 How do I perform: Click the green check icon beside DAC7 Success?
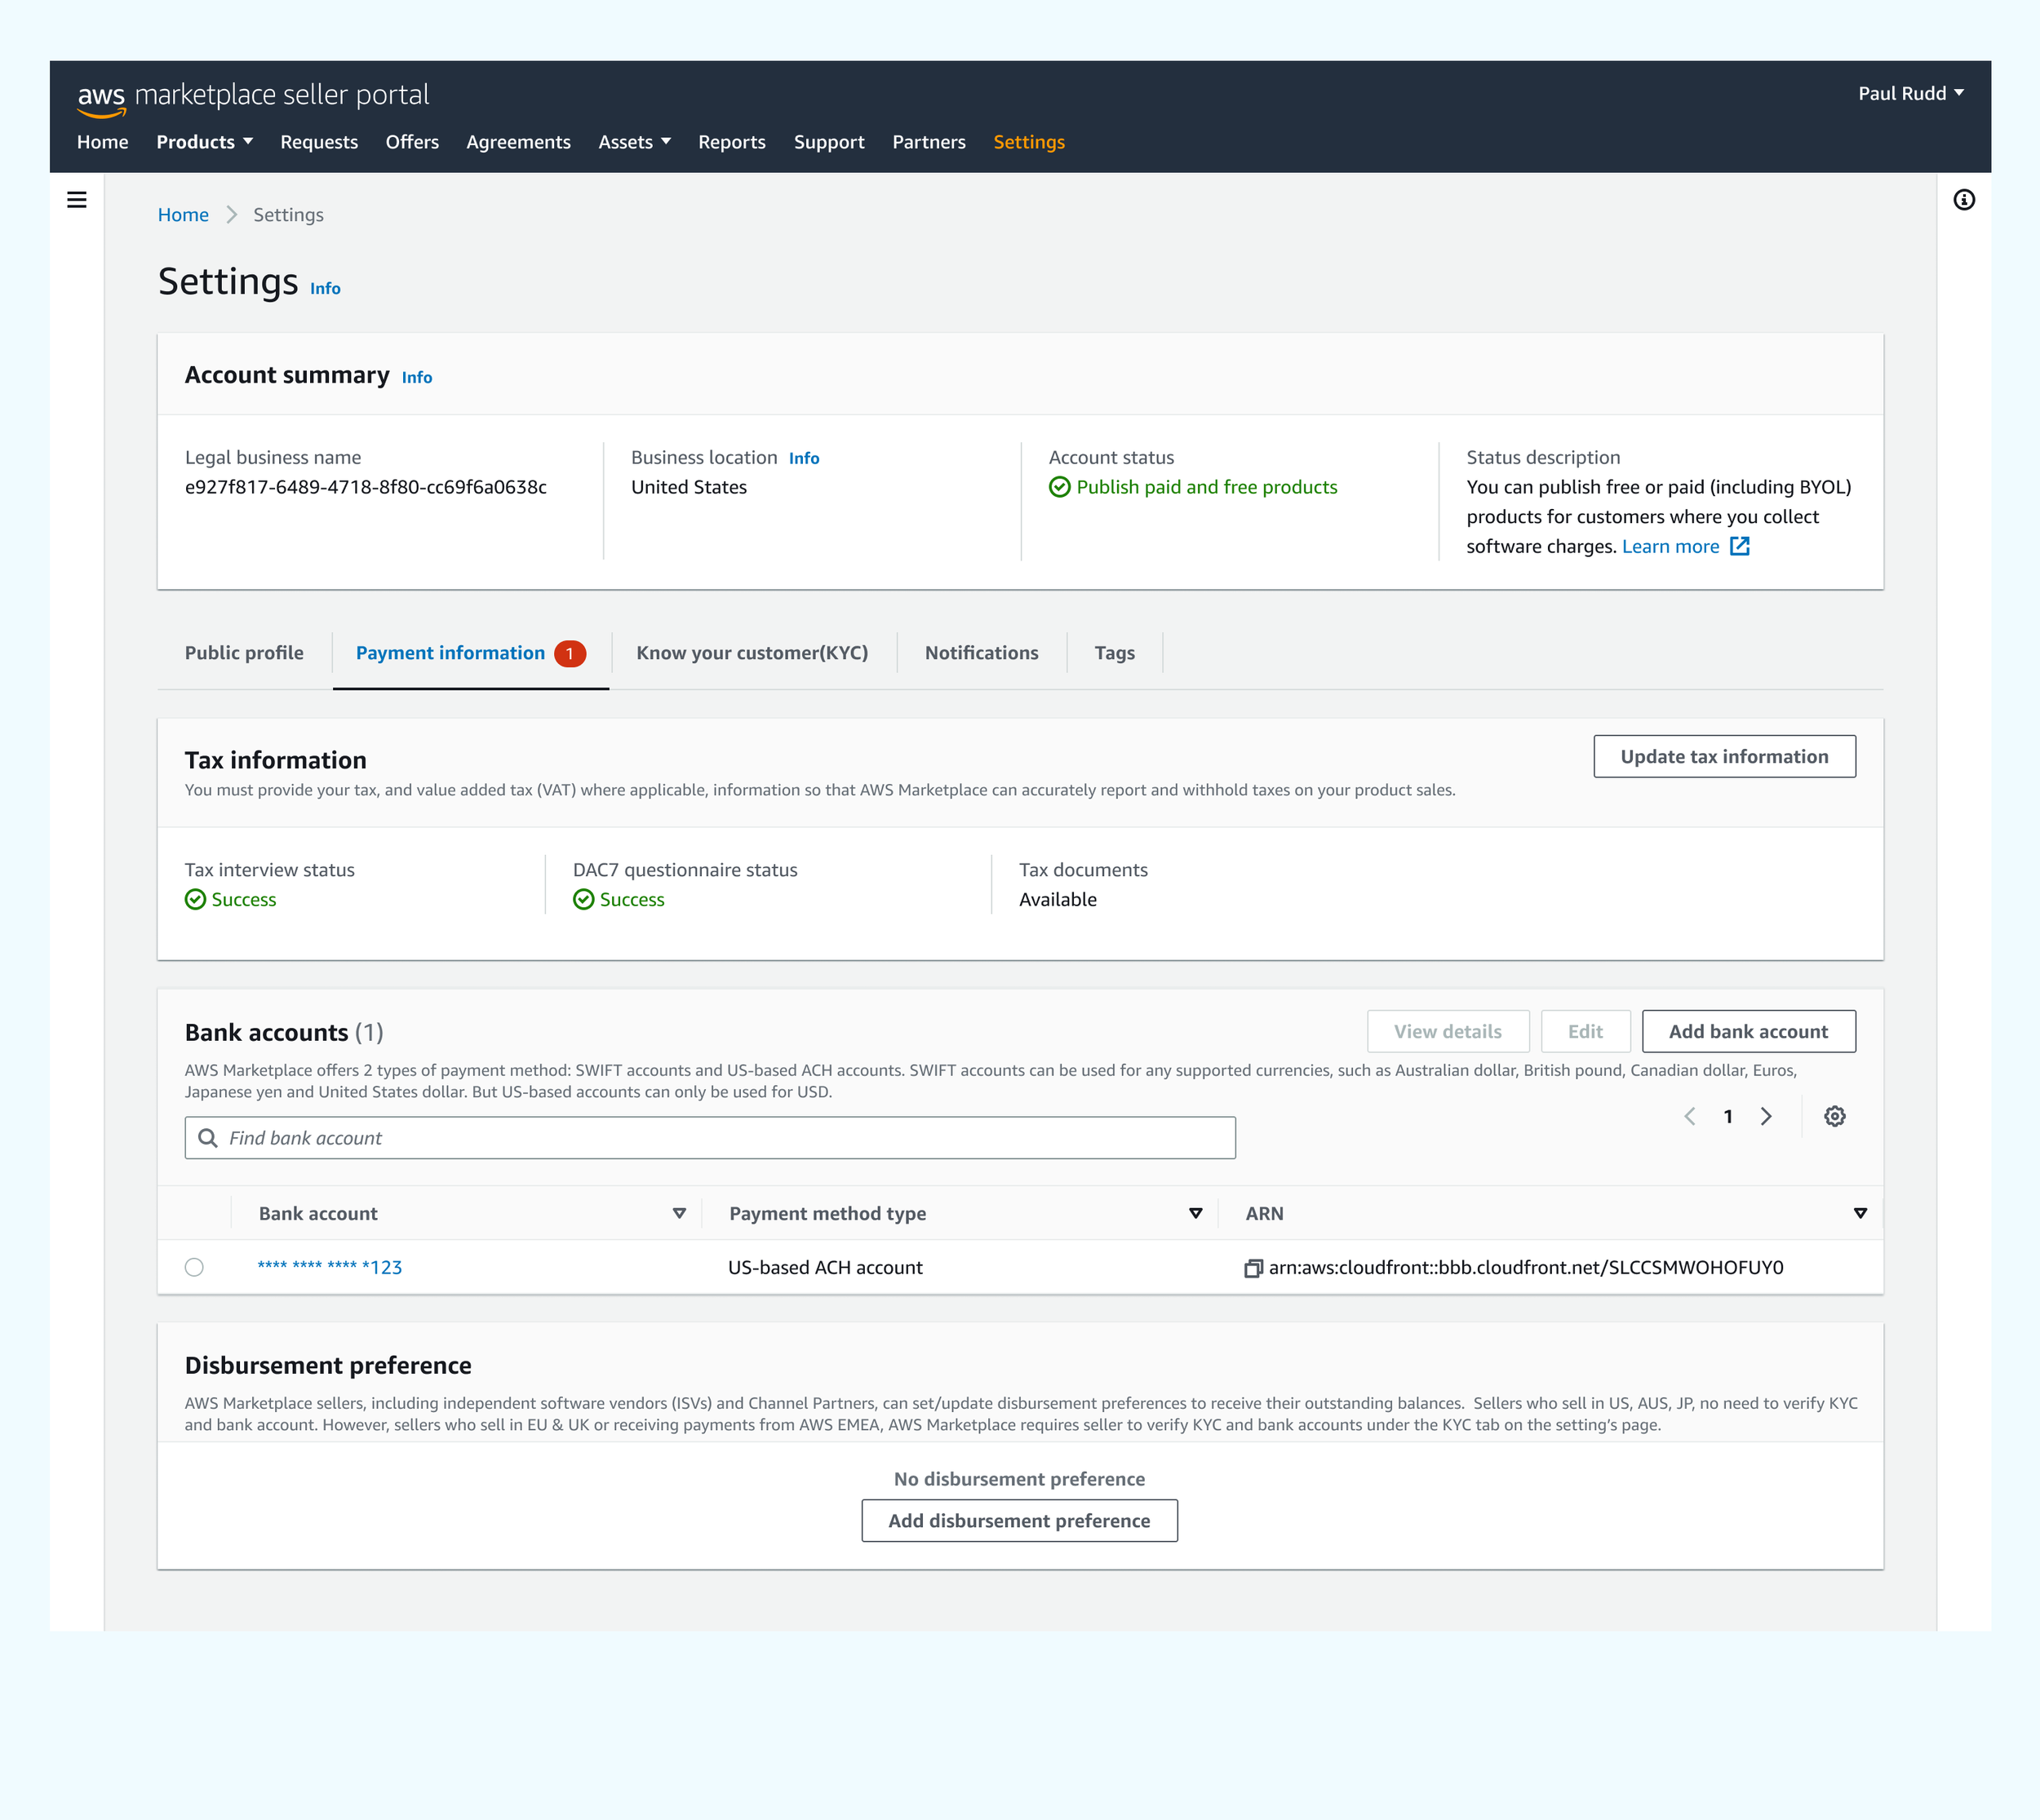click(583, 900)
